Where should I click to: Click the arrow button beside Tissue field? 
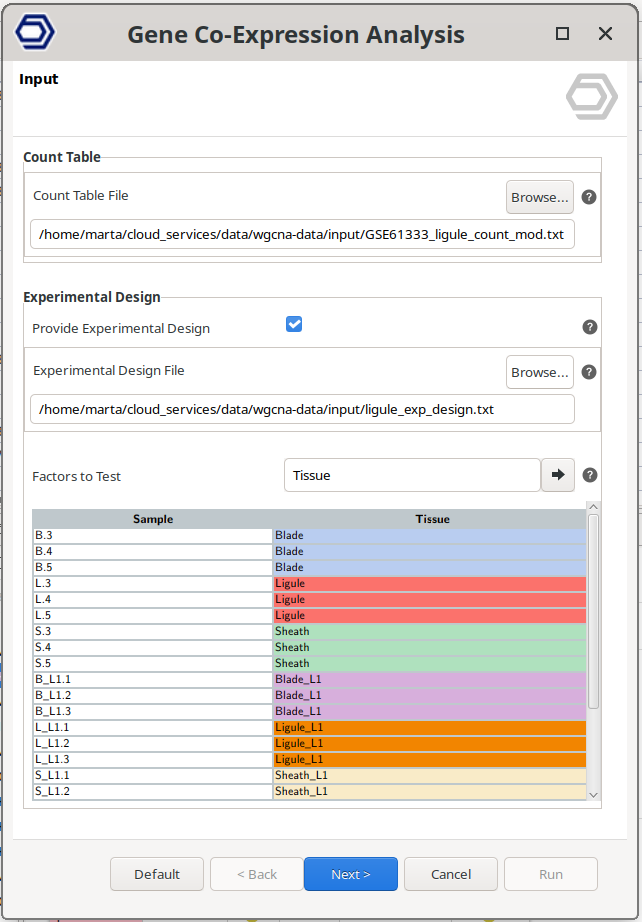(x=557, y=475)
